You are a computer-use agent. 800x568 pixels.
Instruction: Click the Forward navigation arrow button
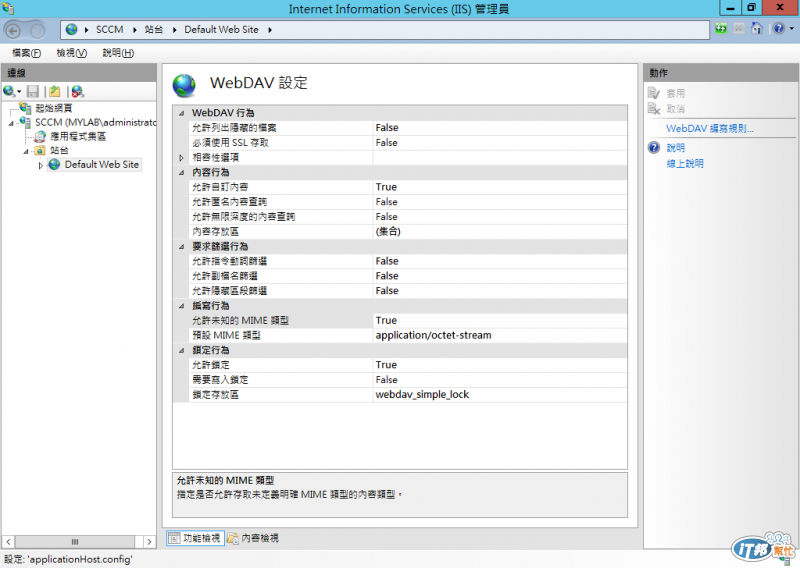[x=37, y=31]
